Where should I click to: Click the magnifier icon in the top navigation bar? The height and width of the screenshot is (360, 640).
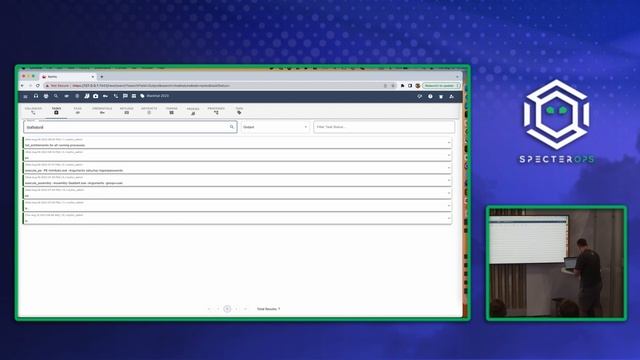[x=56, y=96]
